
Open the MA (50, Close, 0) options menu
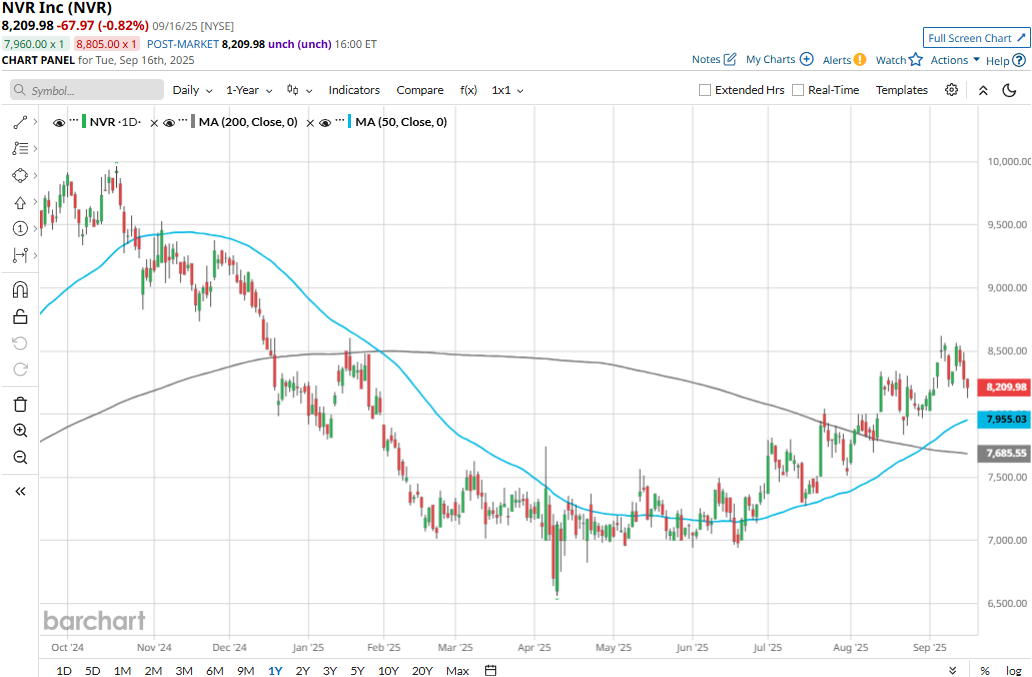[x=340, y=121]
